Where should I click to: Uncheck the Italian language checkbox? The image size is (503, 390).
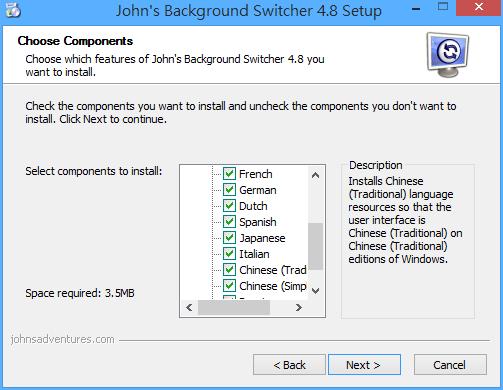coord(229,254)
